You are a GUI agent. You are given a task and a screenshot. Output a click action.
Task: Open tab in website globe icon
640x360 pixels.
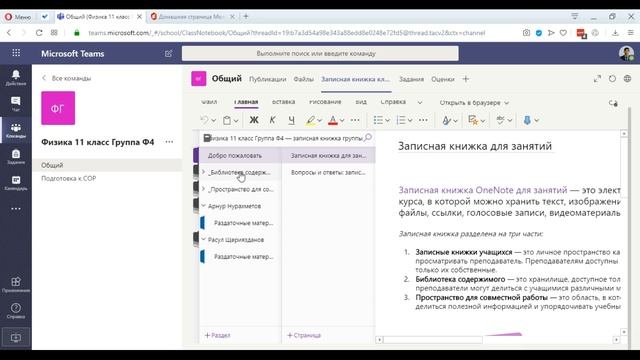pos(627,79)
